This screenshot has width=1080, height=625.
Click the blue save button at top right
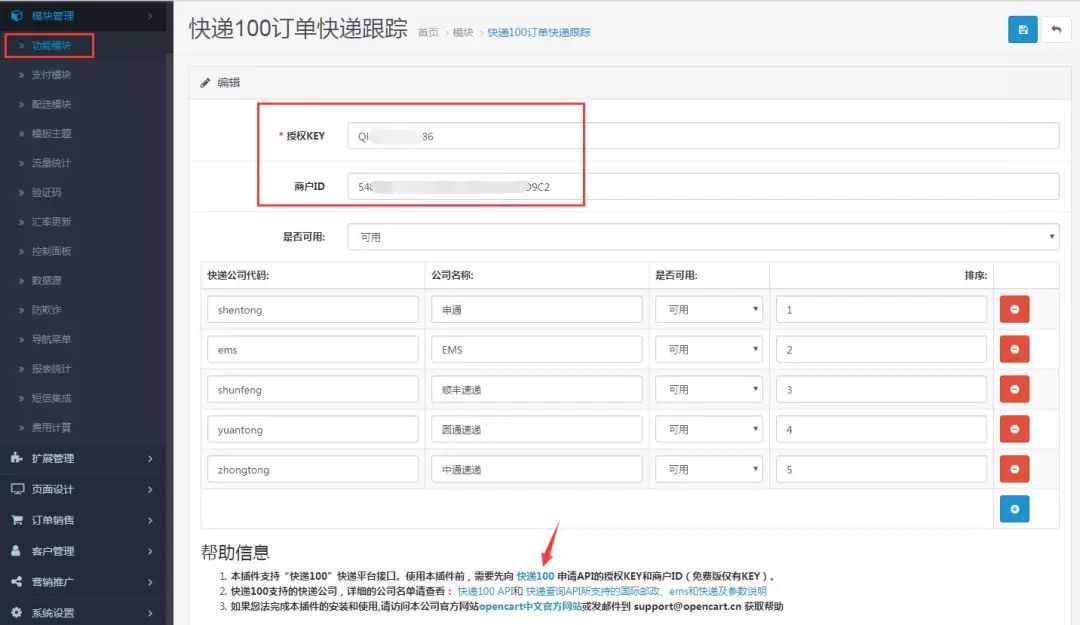point(1023,30)
